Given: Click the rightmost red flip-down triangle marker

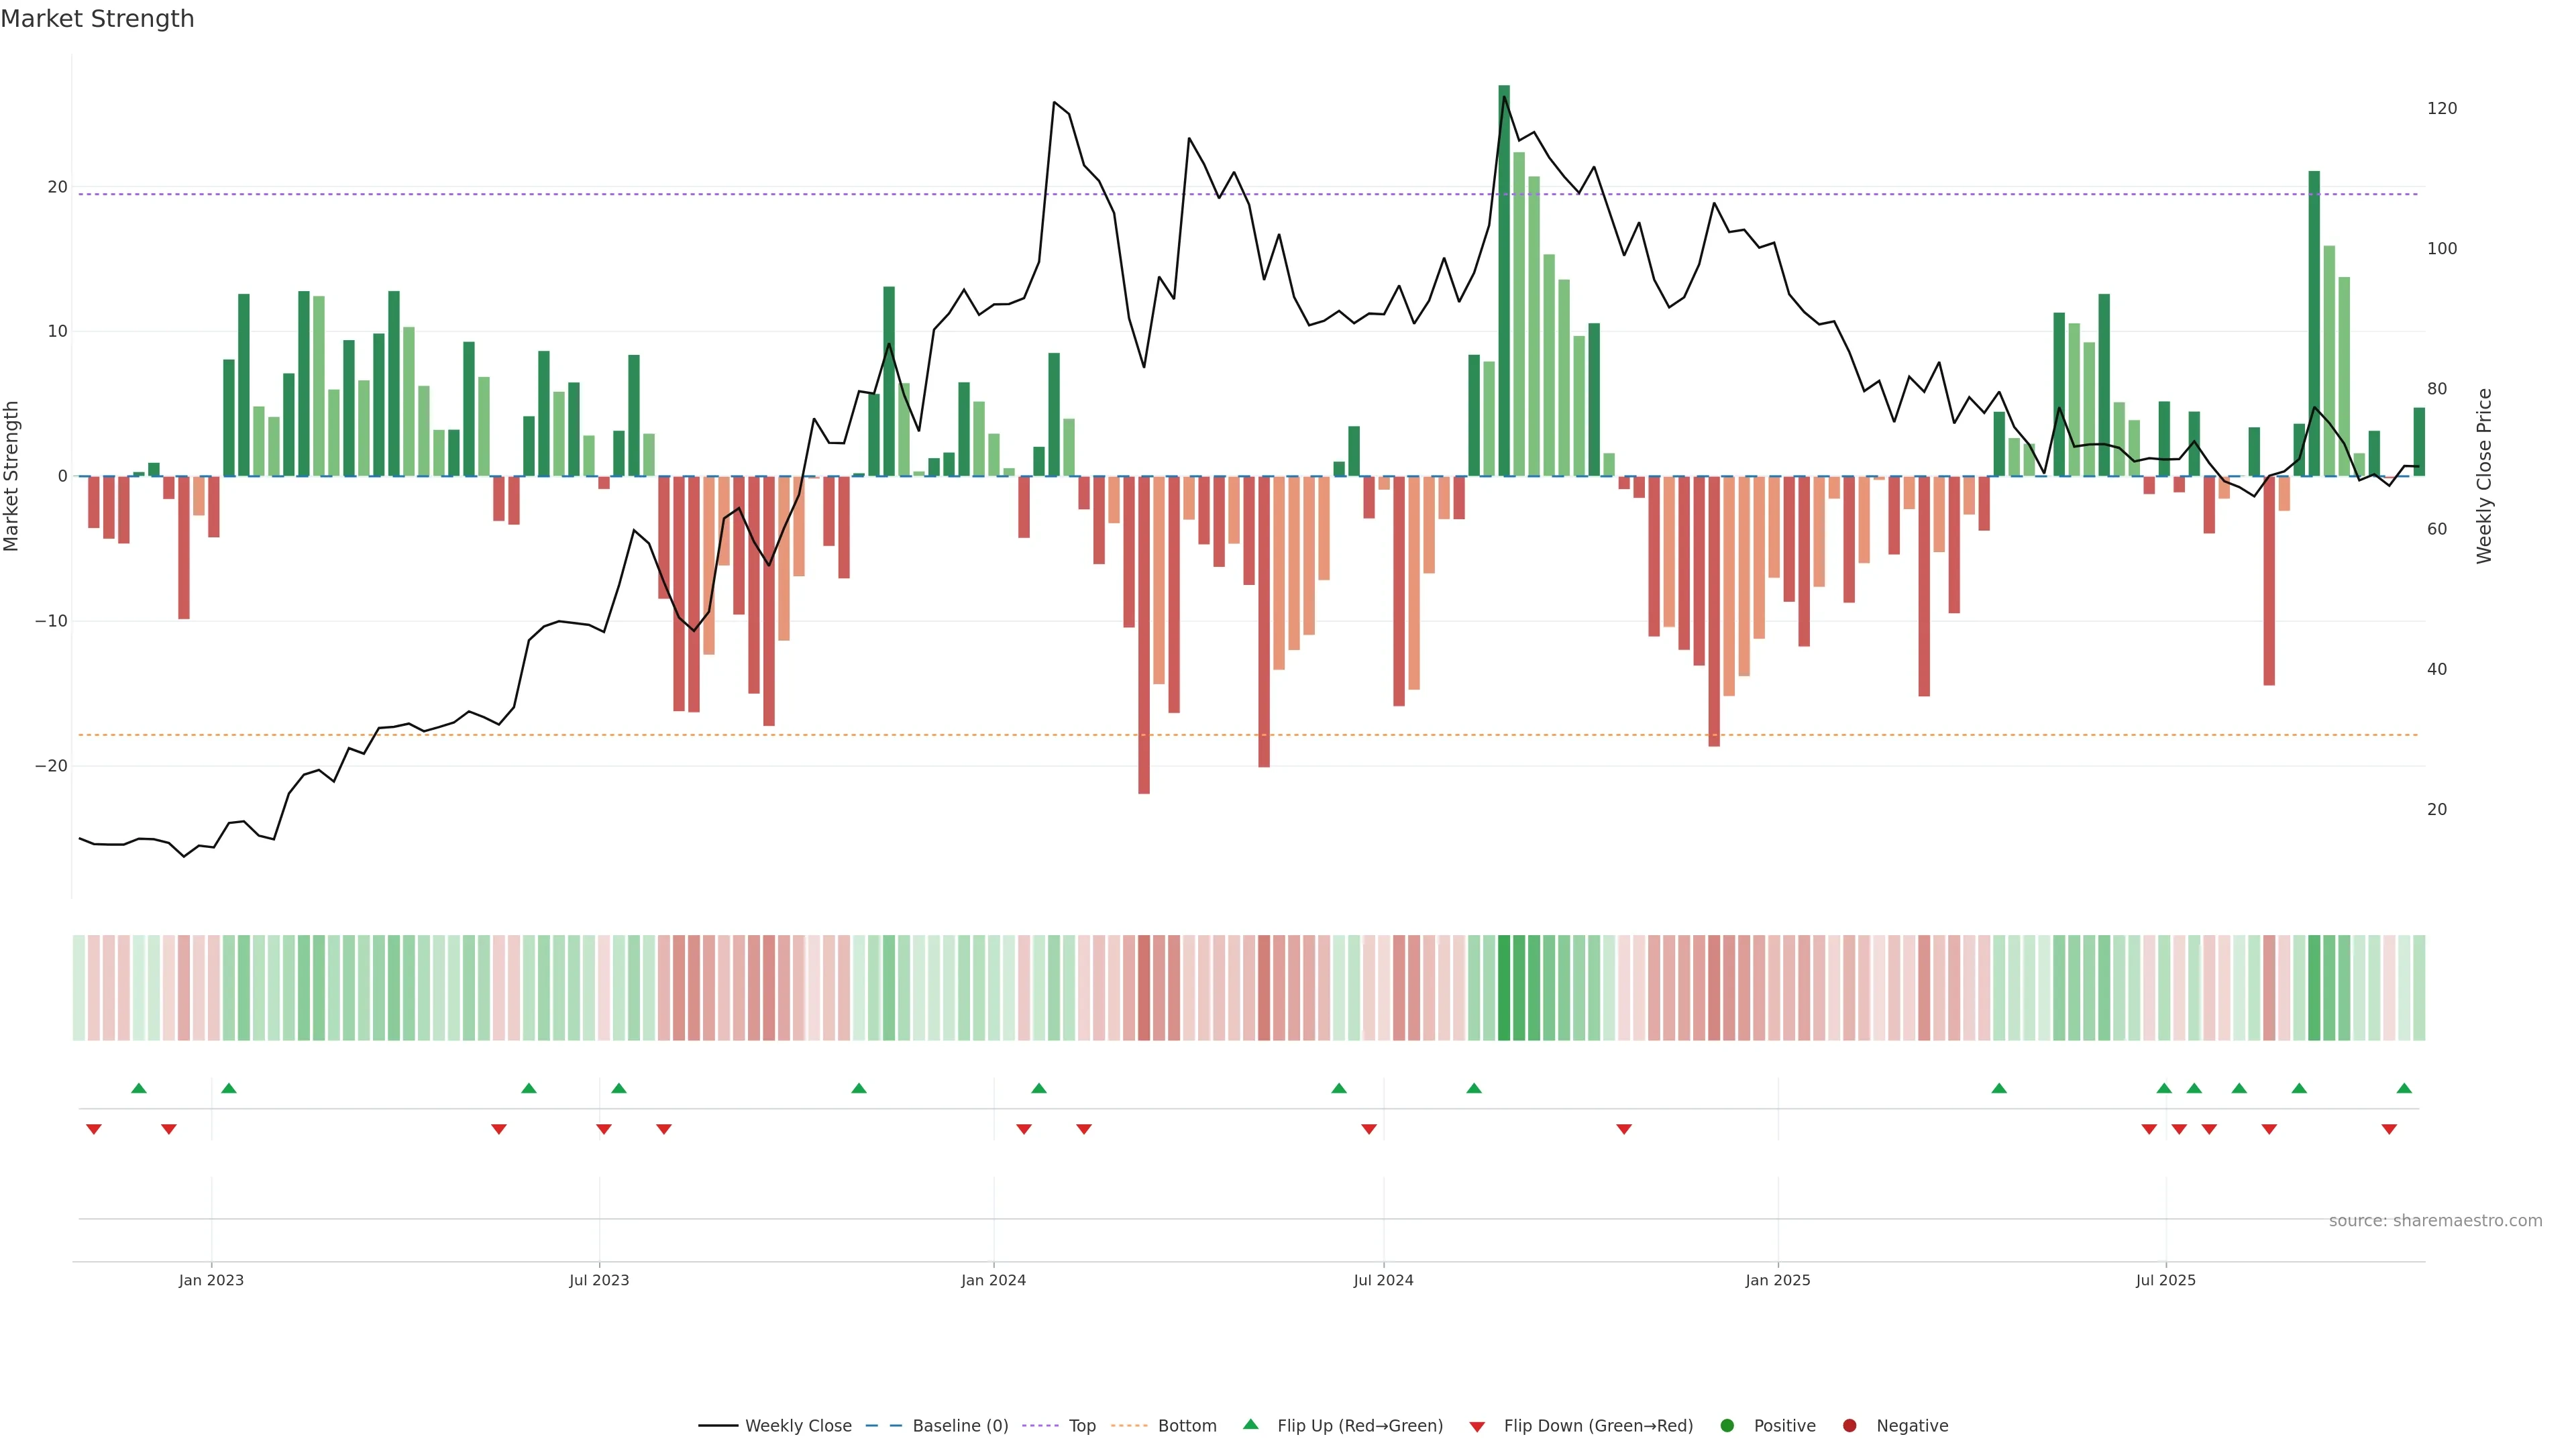Looking at the screenshot, I should pos(2389,1129).
